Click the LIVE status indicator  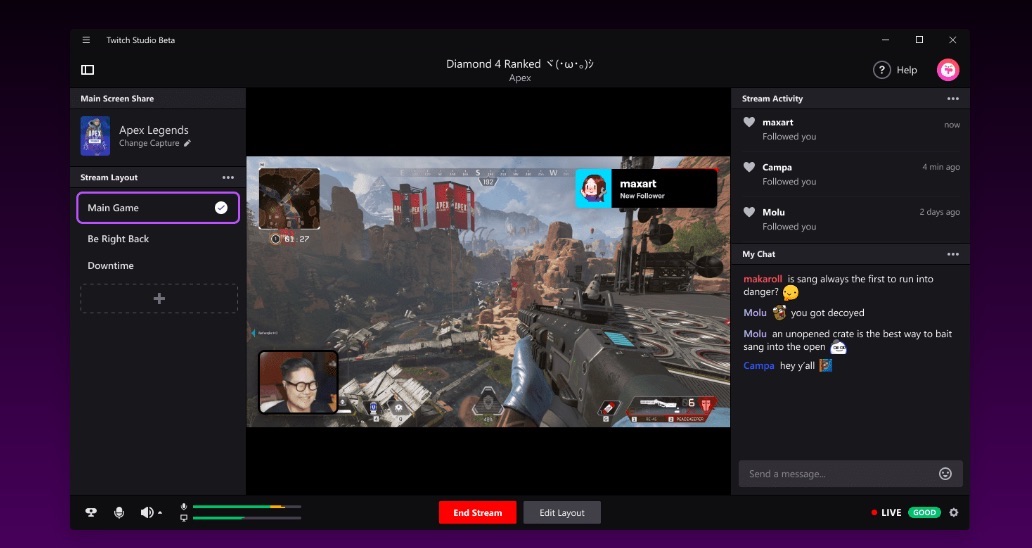click(x=886, y=512)
